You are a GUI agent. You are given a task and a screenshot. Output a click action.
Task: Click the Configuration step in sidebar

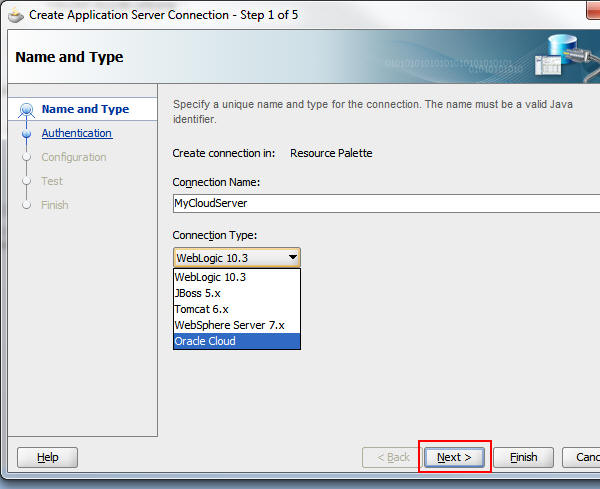coord(74,157)
